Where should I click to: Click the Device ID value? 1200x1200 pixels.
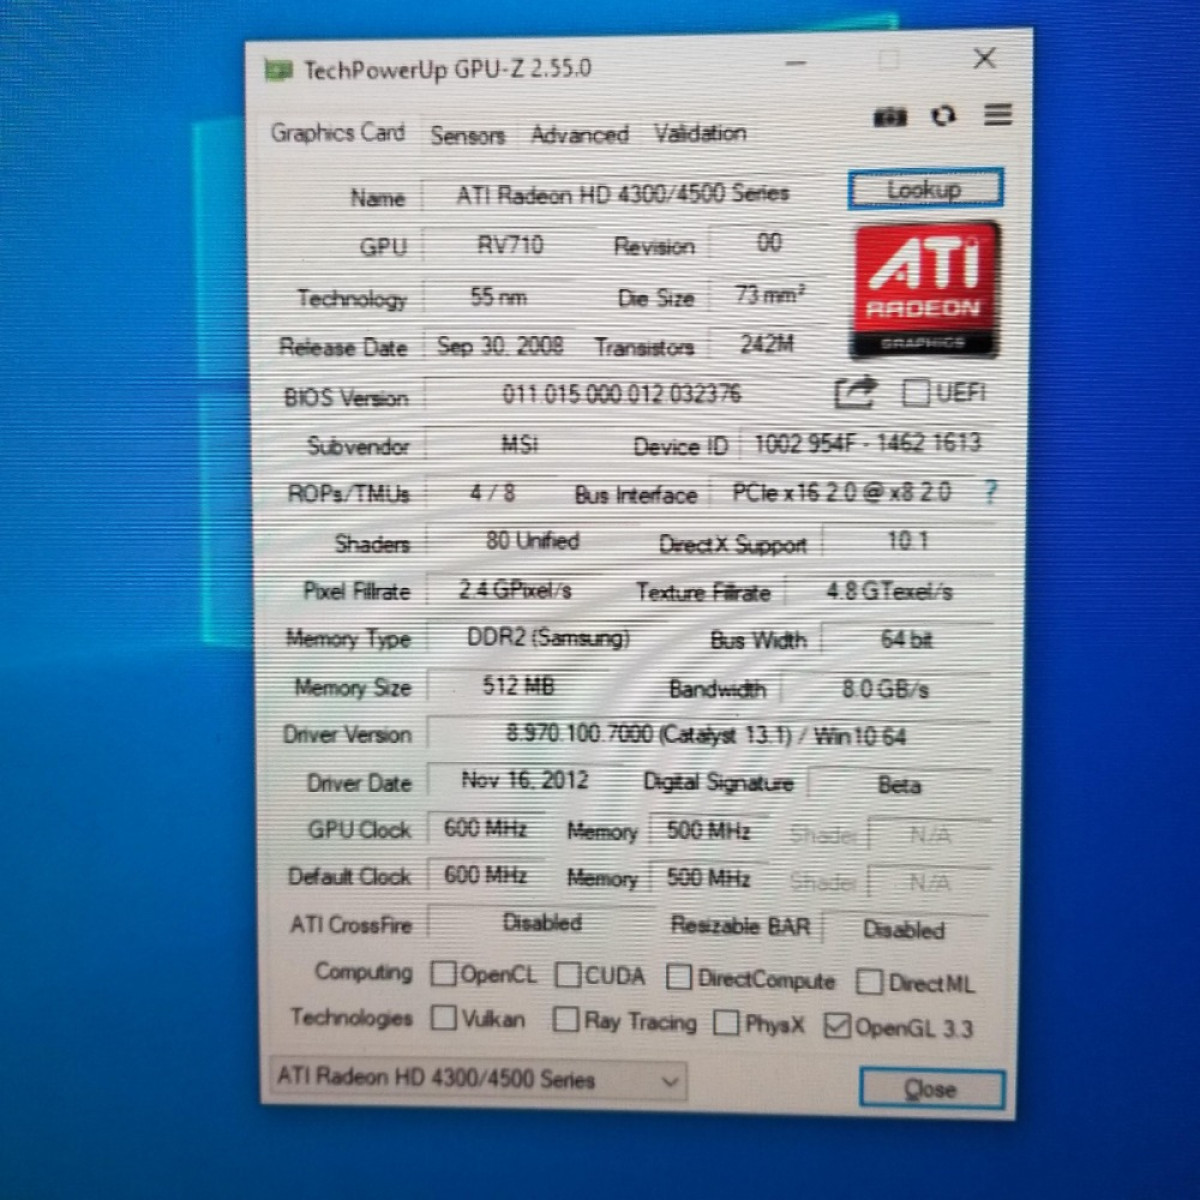[866, 443]
